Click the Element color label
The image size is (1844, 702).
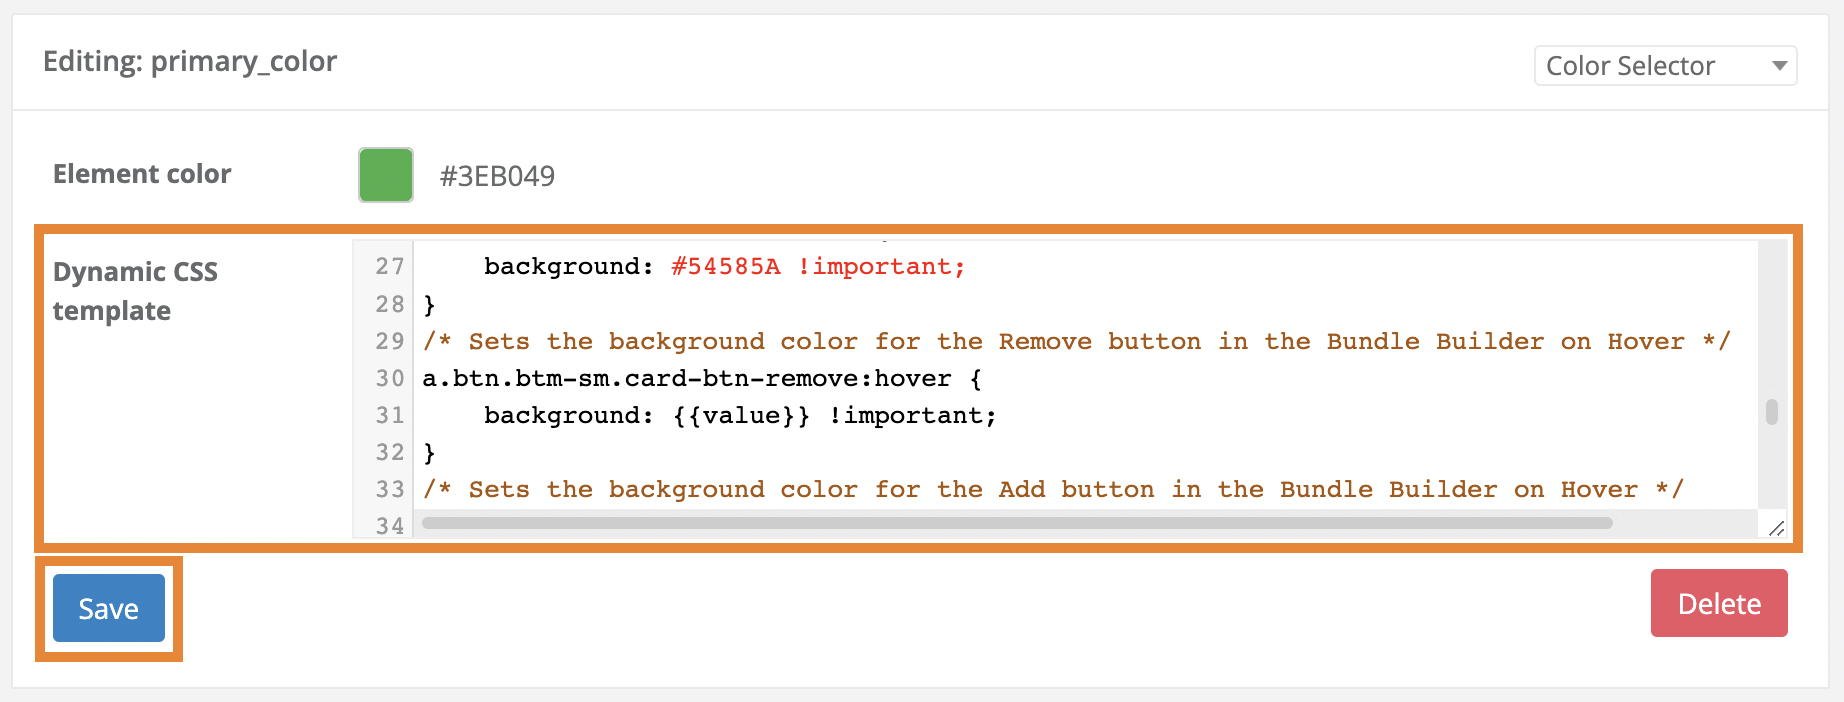coord(142,173)
